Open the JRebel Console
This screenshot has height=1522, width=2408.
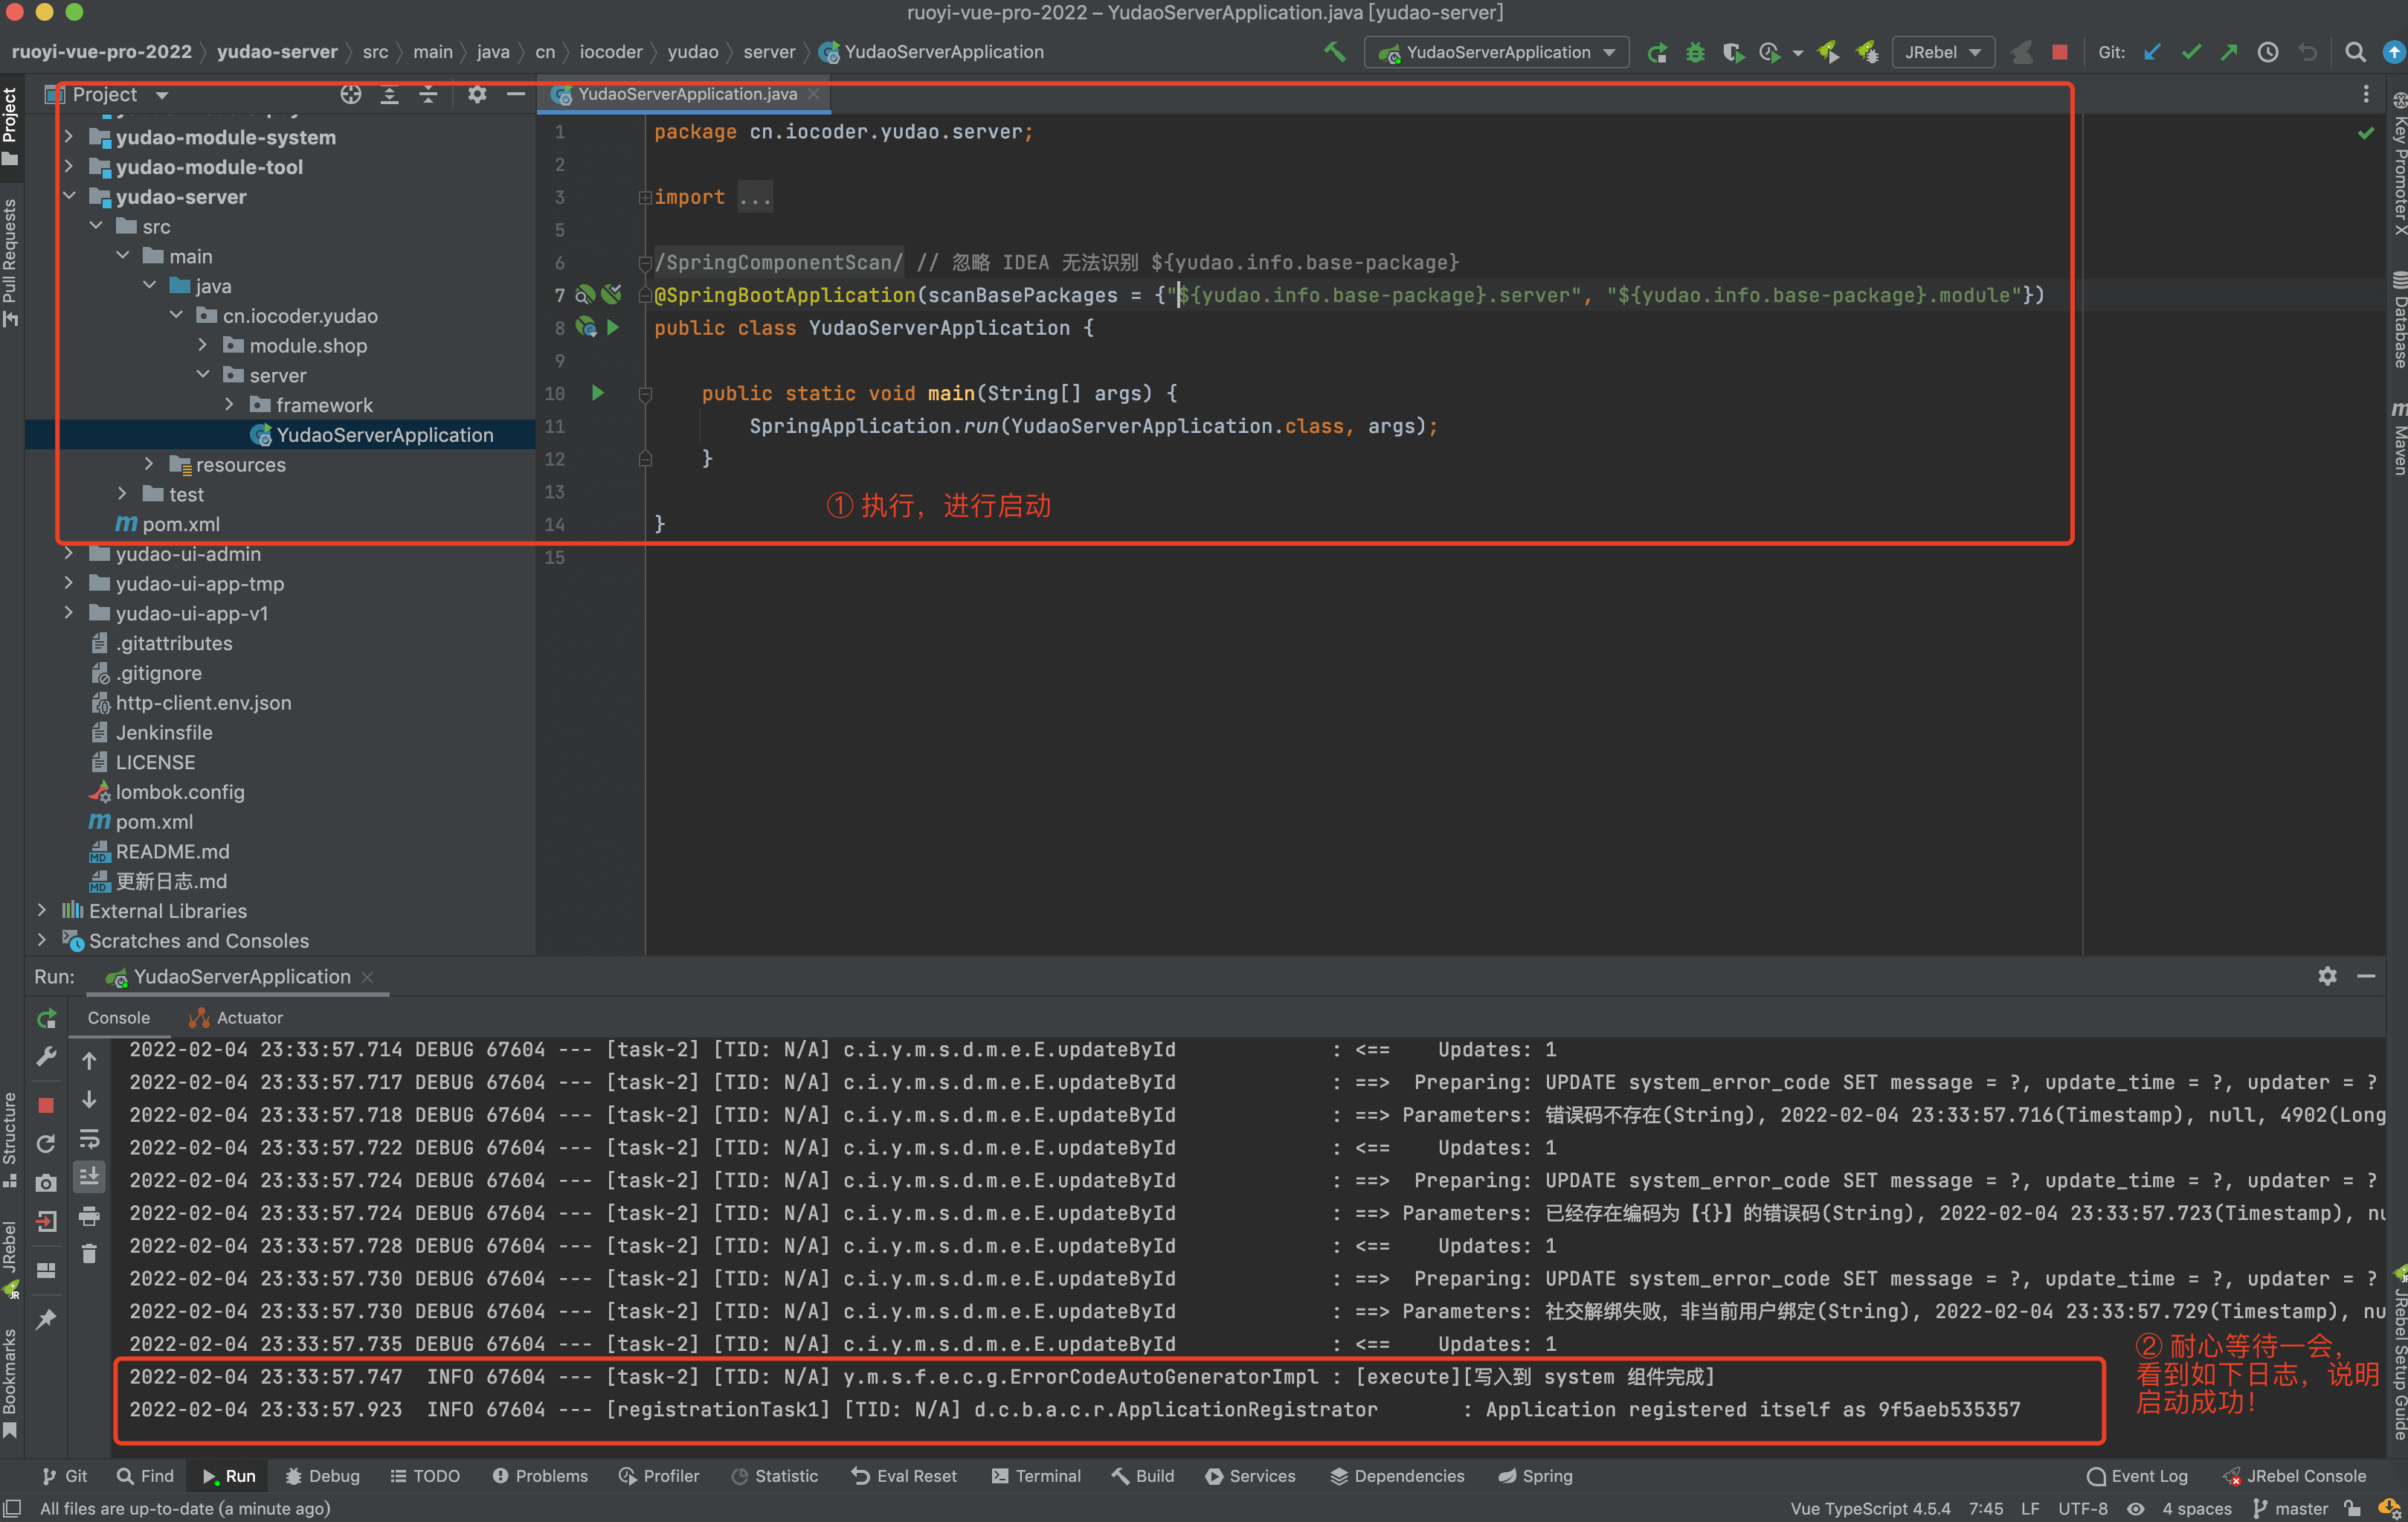(x=2293, y=1476)
